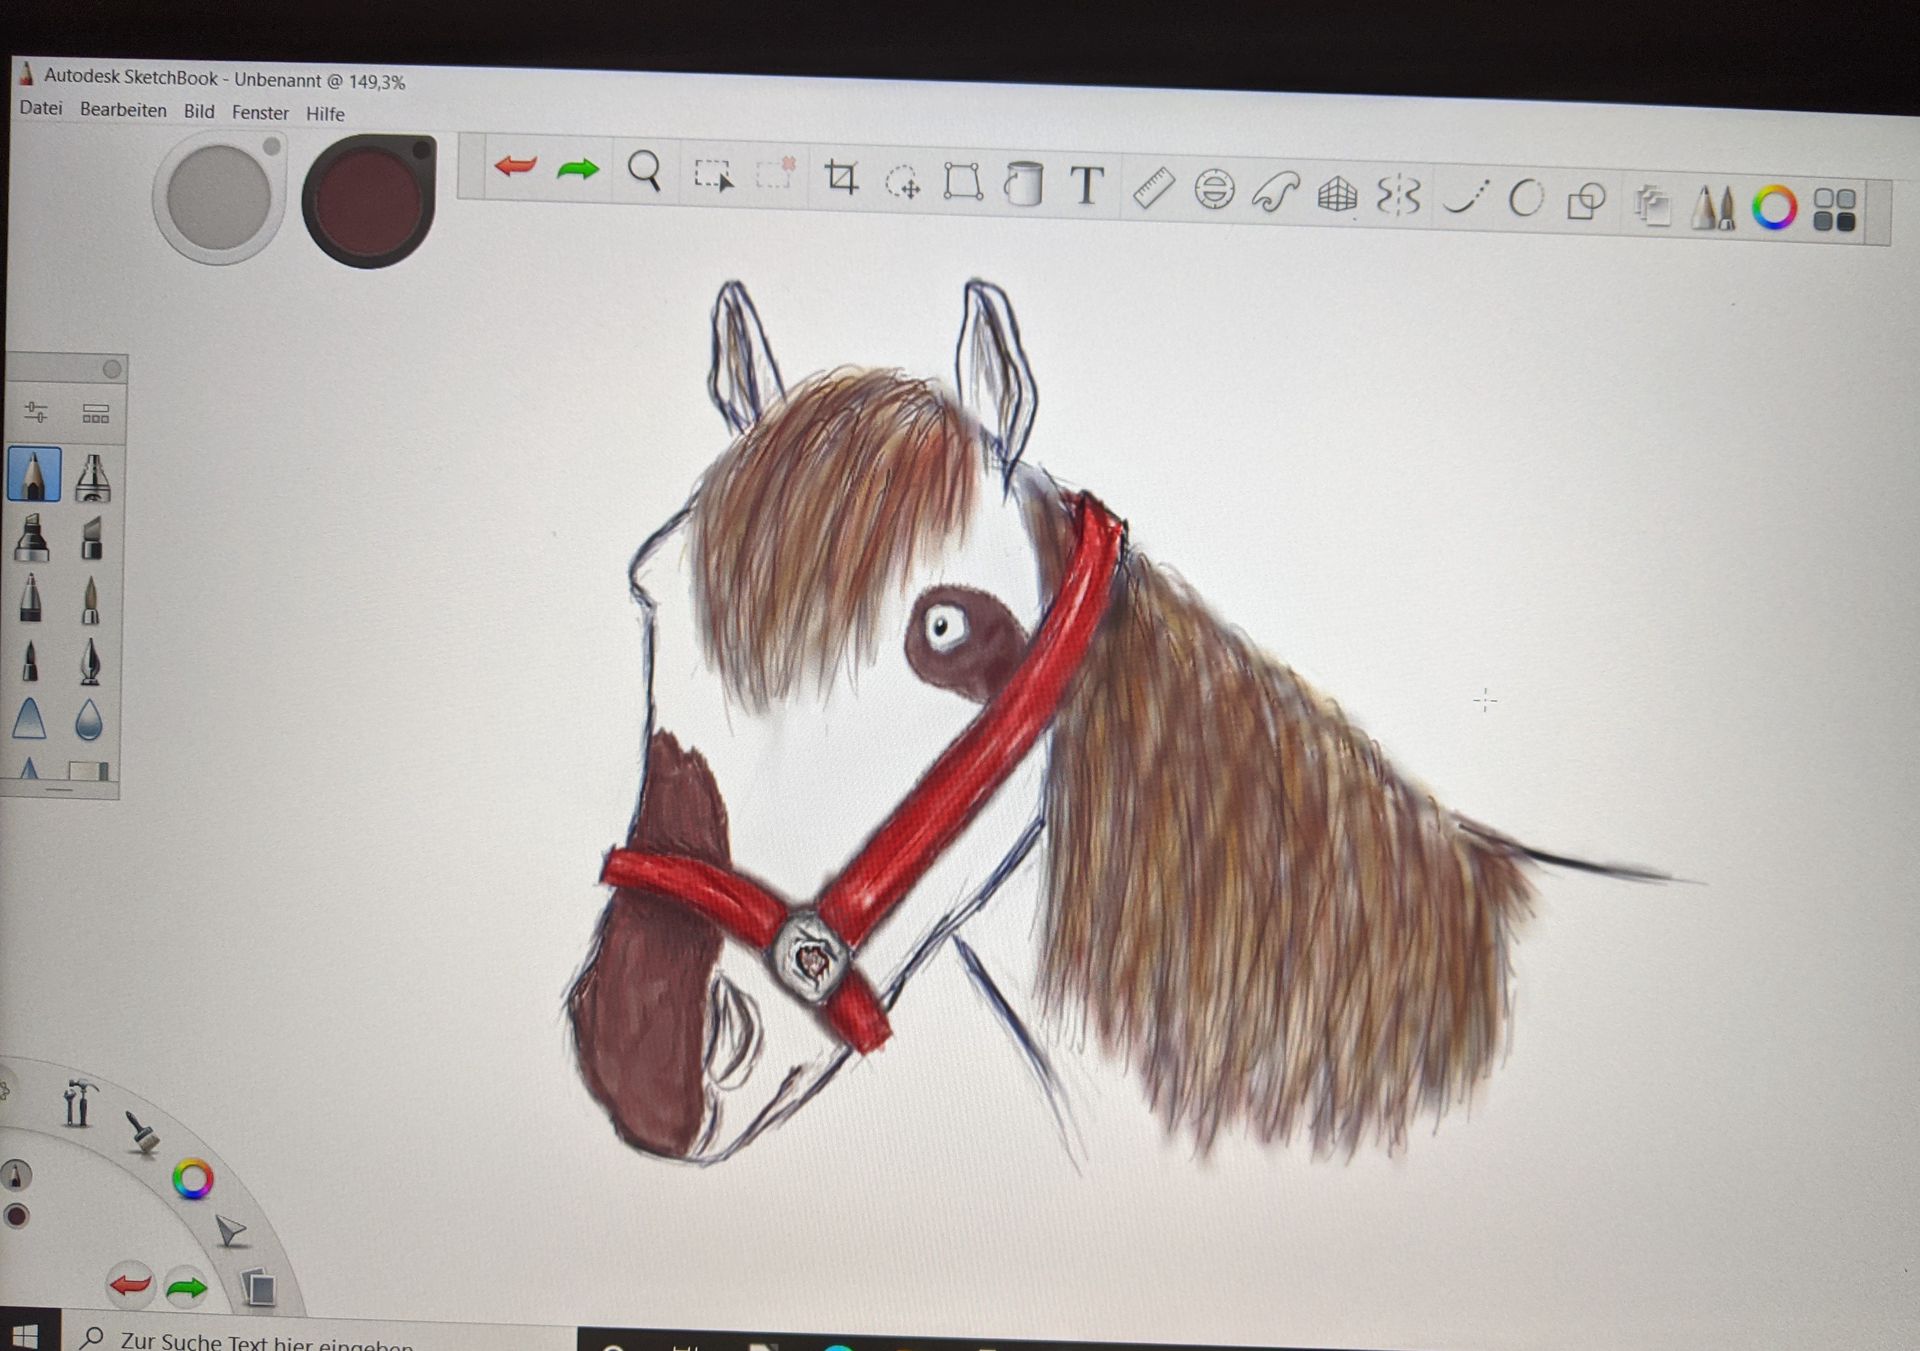Show the Brush Palette via toolbar brushes icon
Screen dimensions: 1920x1351
point(1713,207)
